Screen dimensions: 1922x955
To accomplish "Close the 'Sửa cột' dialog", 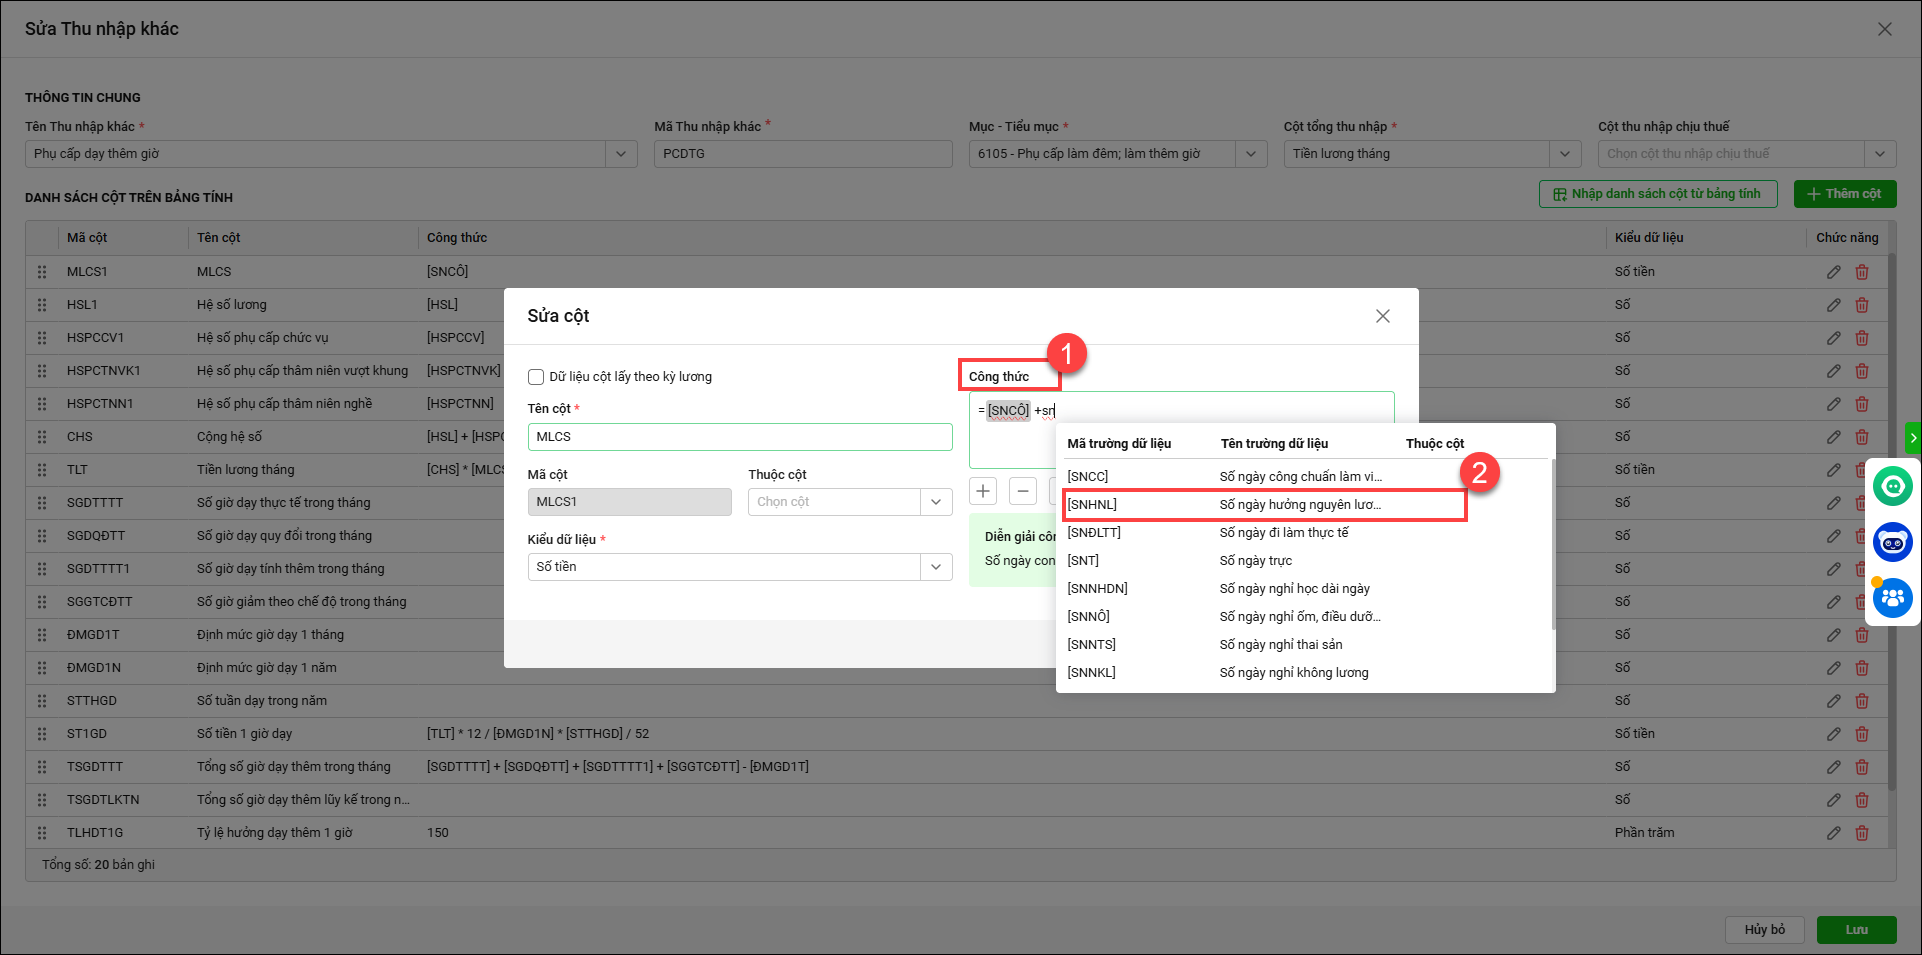I will [x=1382, y=316].
